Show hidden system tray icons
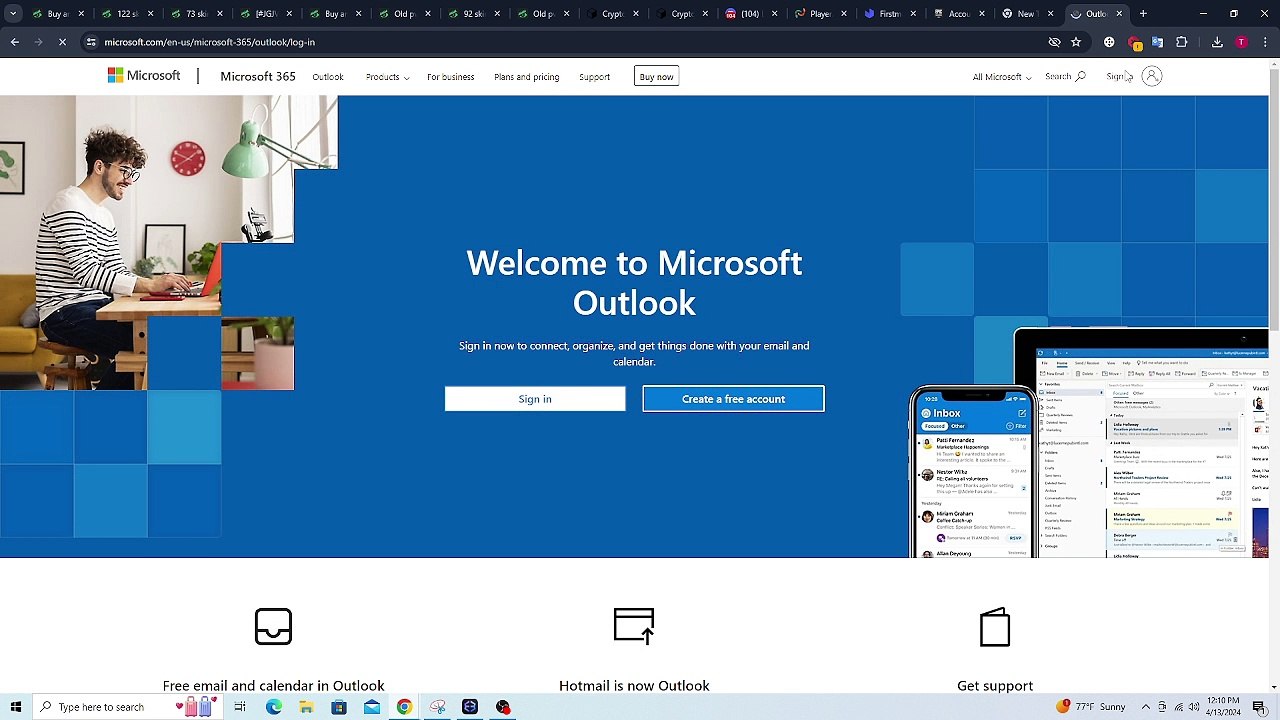The height and width of the screenshot is (720, 1280). tap(1146, 707)
